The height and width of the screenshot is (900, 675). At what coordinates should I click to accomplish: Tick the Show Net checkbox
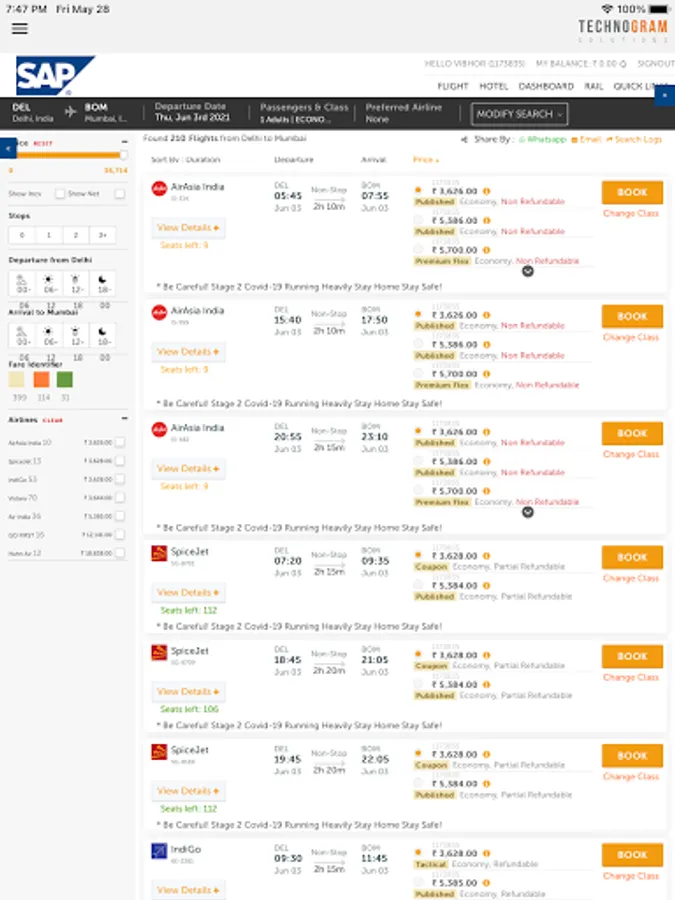point(119,194)
